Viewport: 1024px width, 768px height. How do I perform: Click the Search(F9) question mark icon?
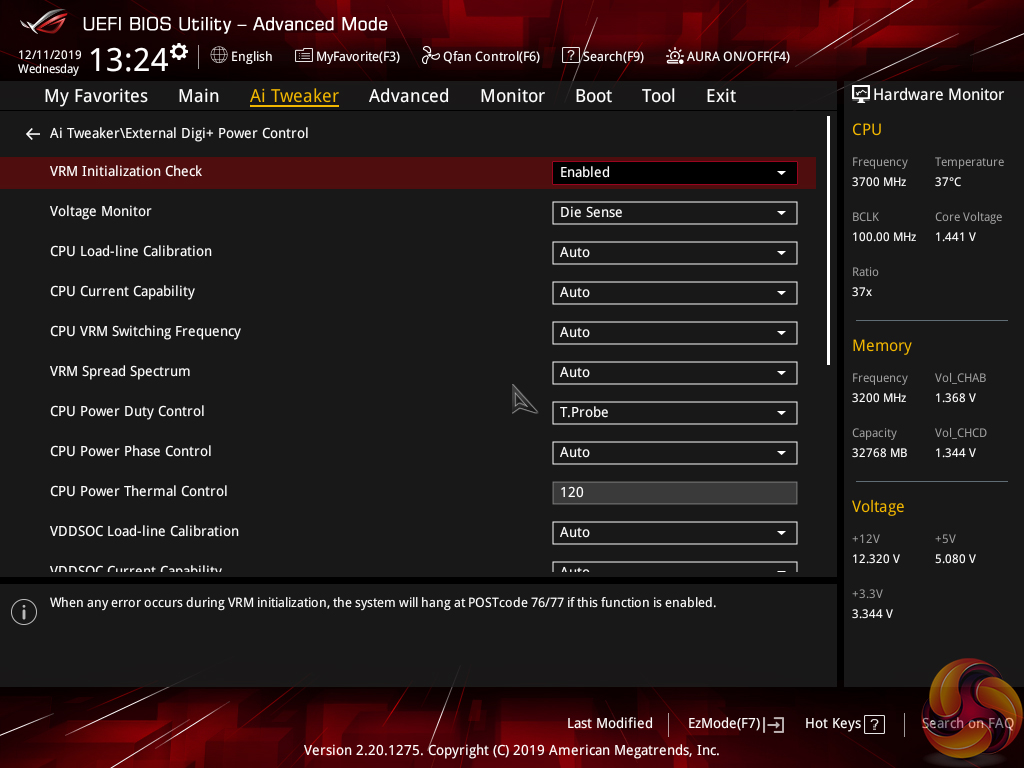coord(570,56)
